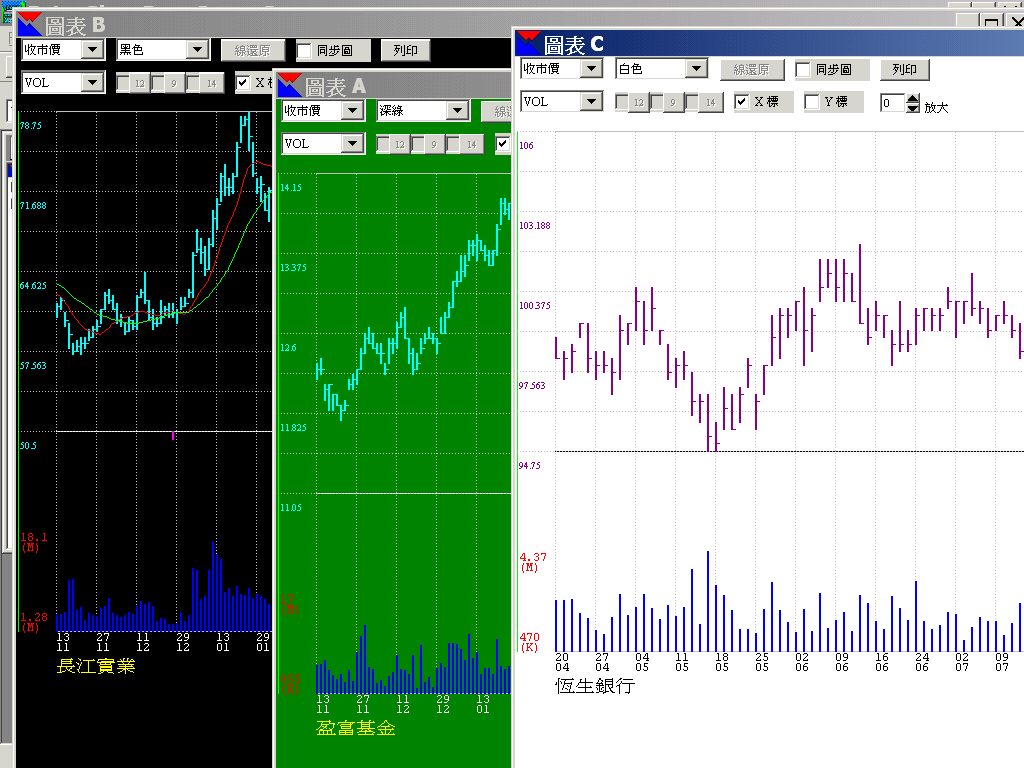Toggle 9 checkbox in chart A
This screenshot has width=1024, height=768.
pyautogui.click(x=418, y=144)
